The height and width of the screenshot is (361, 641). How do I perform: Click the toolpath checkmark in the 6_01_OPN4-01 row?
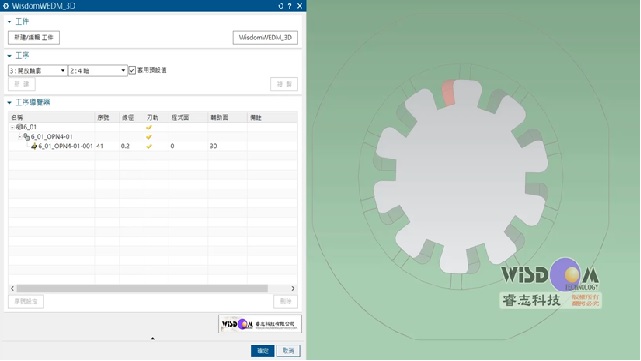coord(149,137)
